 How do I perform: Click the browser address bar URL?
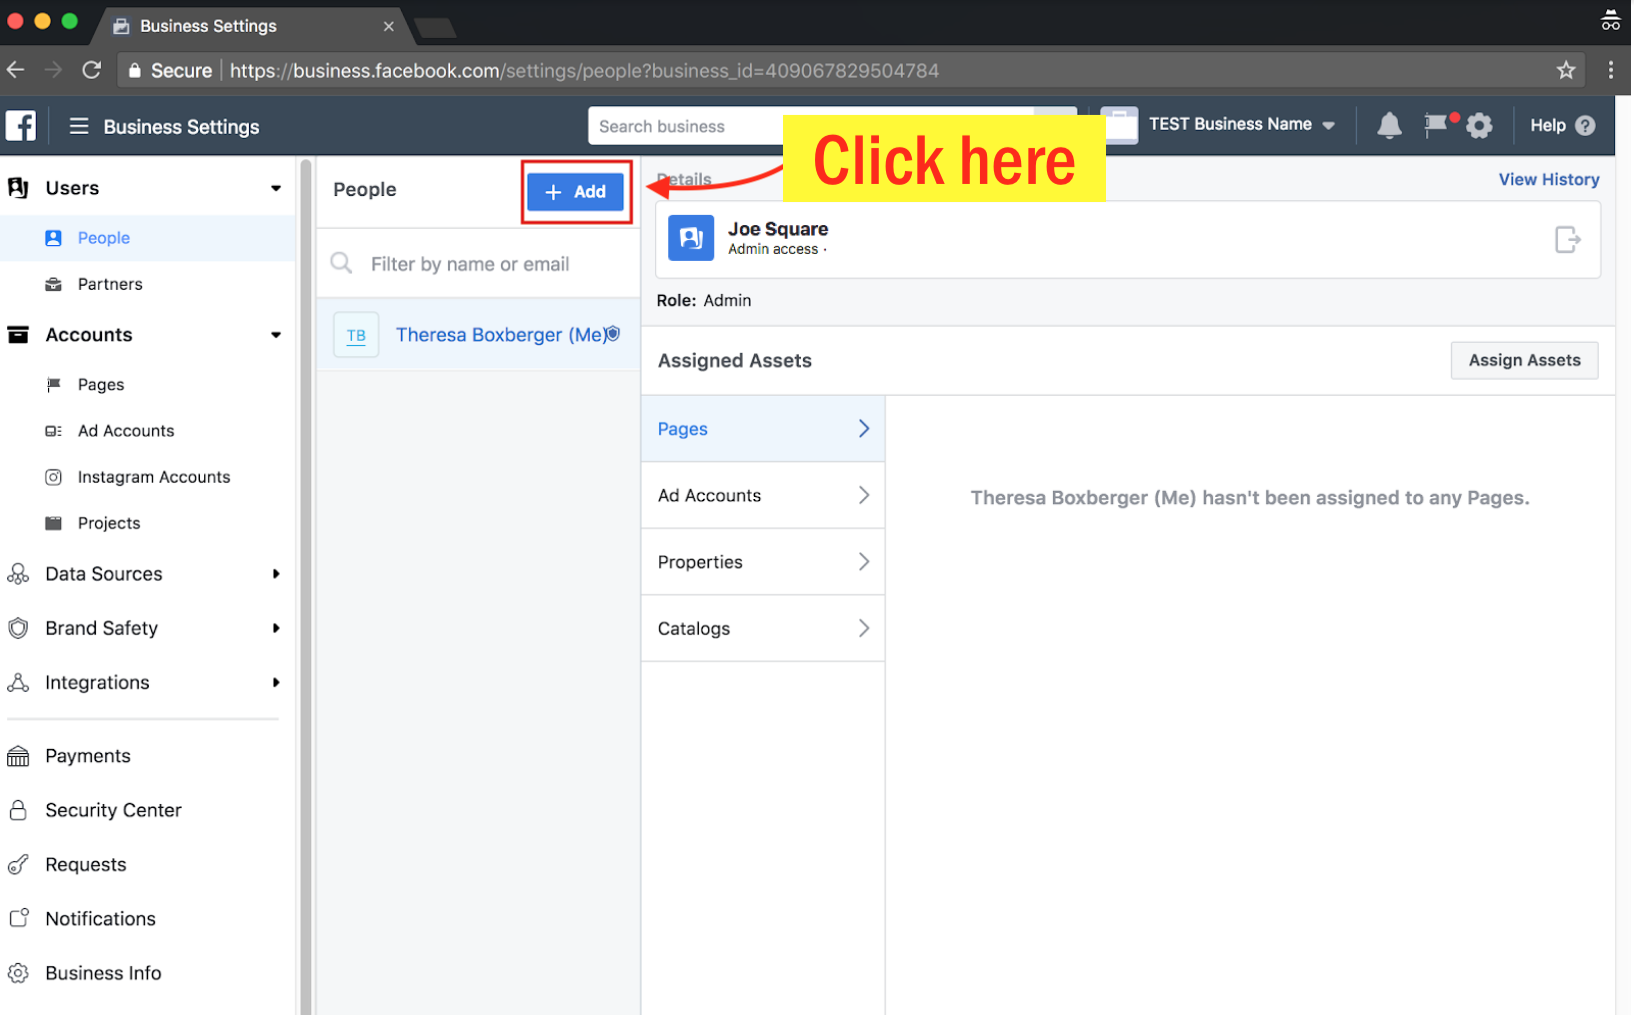tap(585, 71)
